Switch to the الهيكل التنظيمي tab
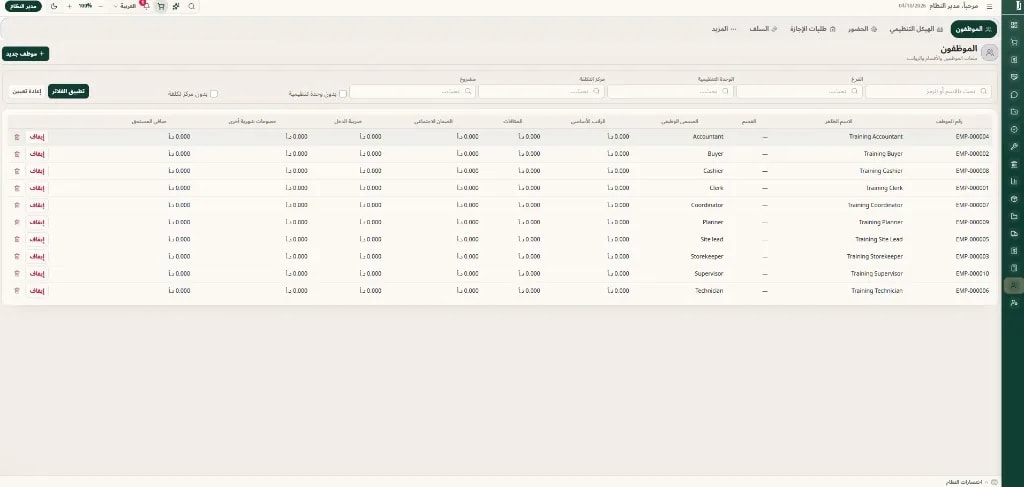 tap(918, 29)
